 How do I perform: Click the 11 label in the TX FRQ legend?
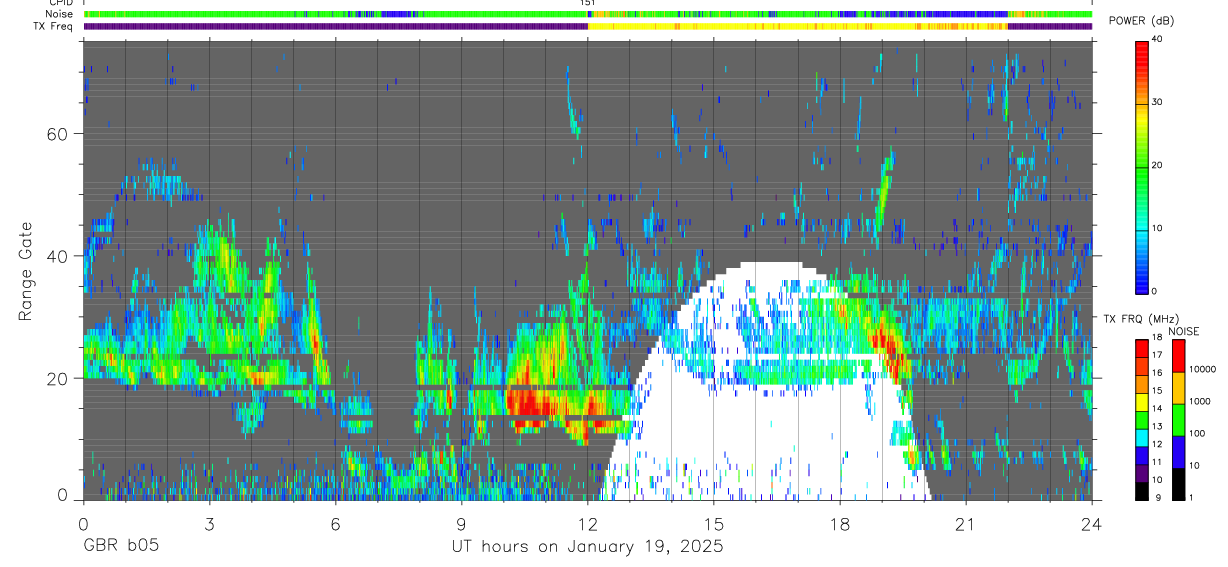click(1158, 462)
